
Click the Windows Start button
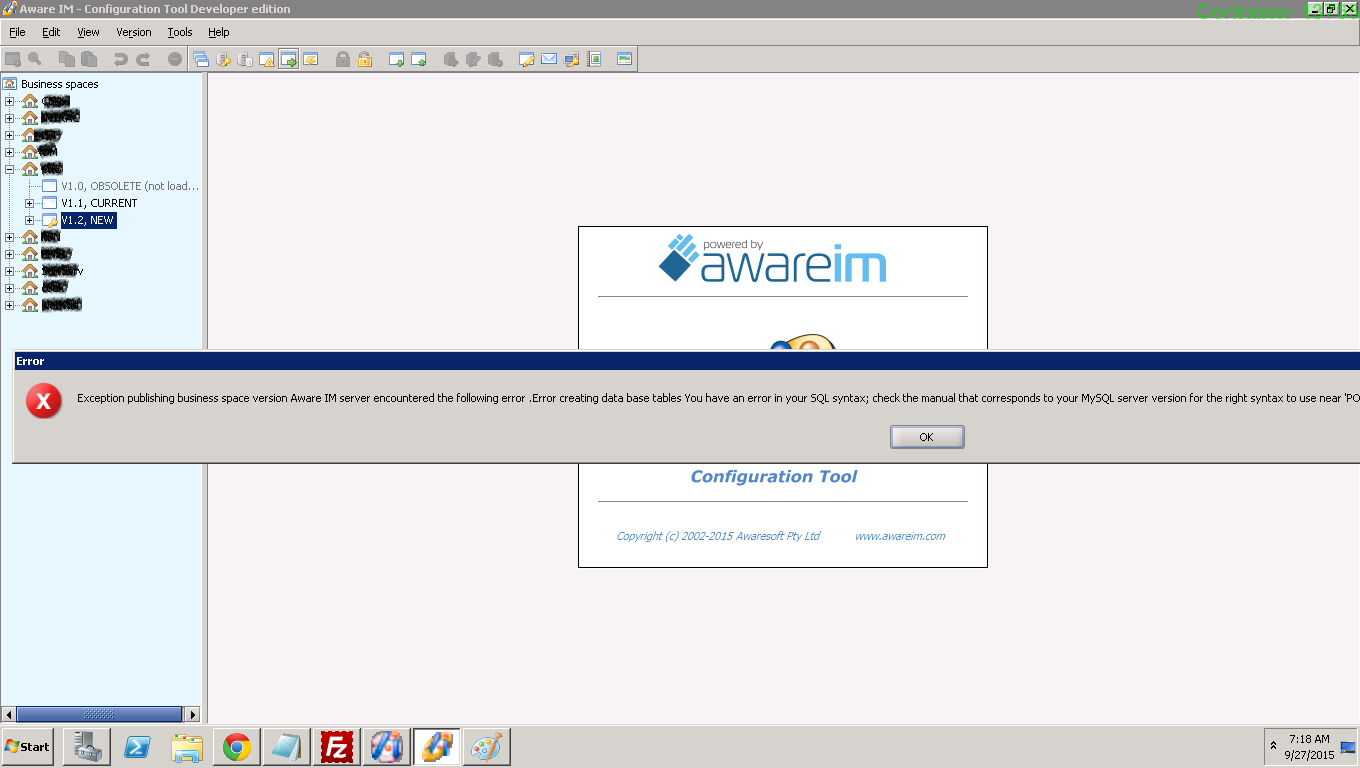[27, 746]
